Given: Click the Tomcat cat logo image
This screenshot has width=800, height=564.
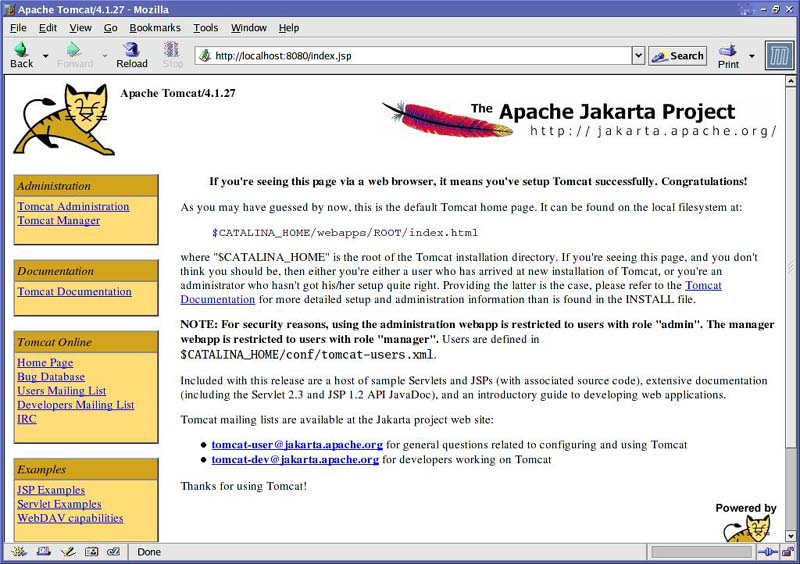Looking at the screenshot, I should (x=64, y=119).
